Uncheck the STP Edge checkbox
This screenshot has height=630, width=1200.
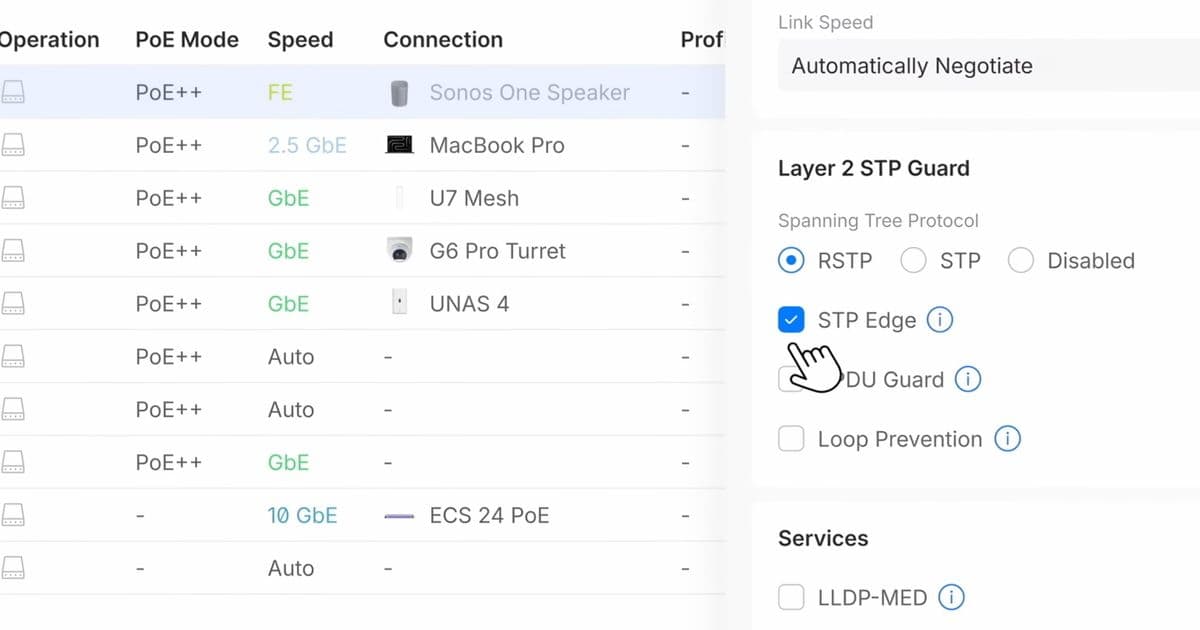pos(790,319)
